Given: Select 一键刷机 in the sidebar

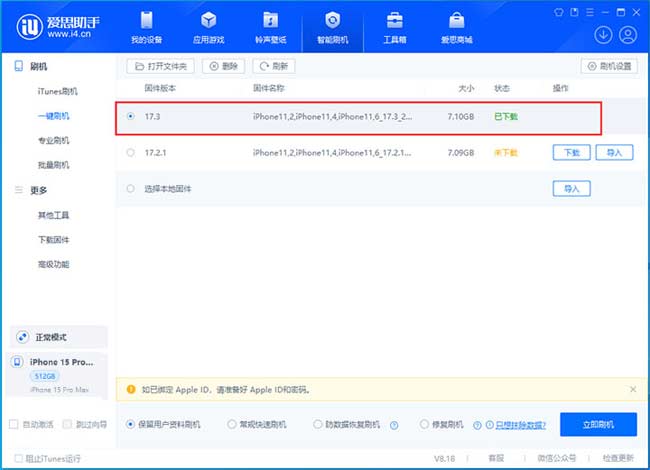Looking at the screenshot, I should 54,116.
